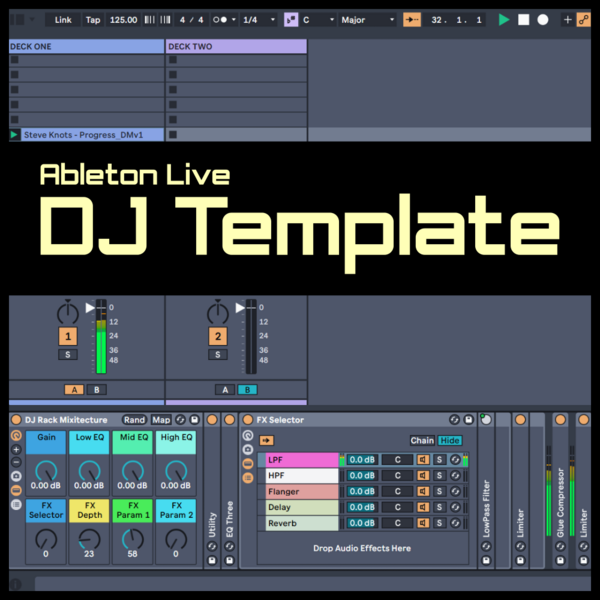Select the Reverb chain
Screen dimensions: 600x600
(x=302, y=523)
